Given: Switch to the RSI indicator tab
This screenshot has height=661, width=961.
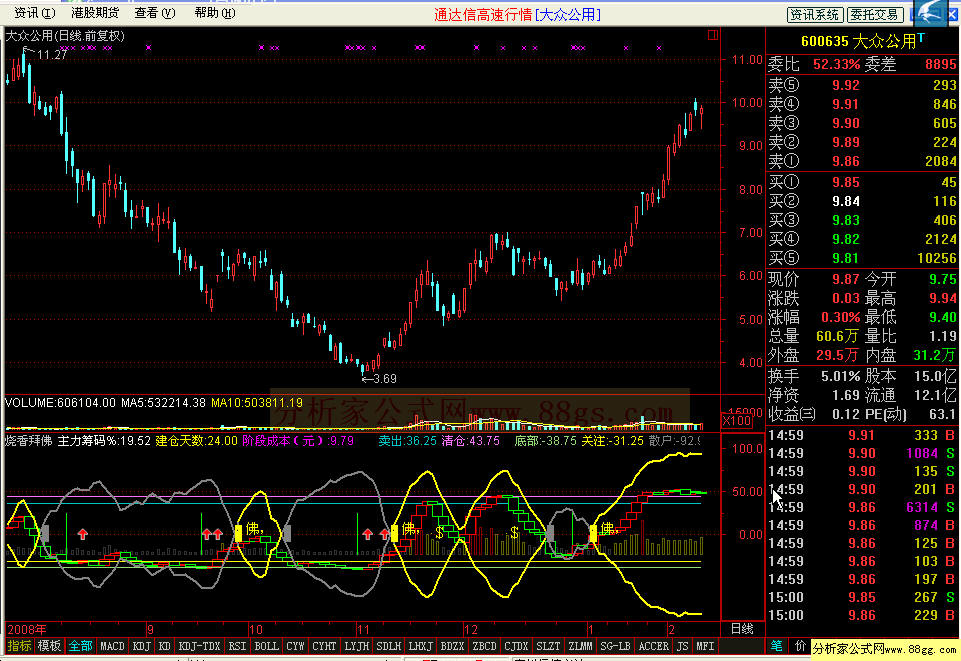Looking at the screenshot, I should pyautogui.click(x=237, y=646).
